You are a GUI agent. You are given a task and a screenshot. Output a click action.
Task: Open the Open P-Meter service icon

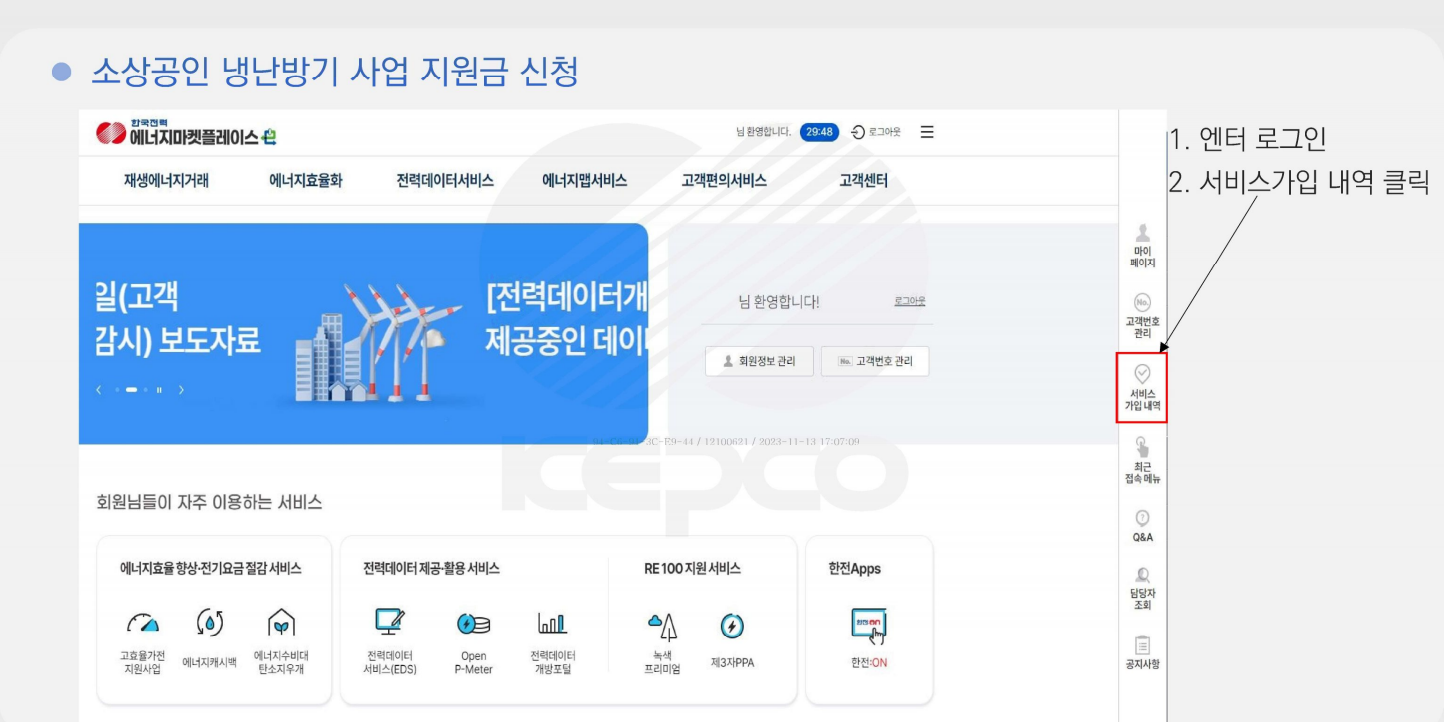click(x=473, y=641)
